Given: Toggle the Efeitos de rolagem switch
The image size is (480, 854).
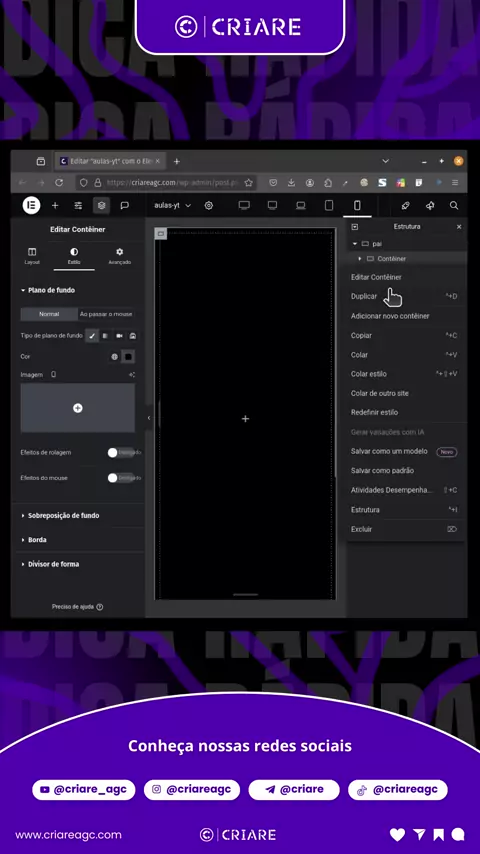Looking at the screenshot, I should pyautogui.click(x=121, y=453).
